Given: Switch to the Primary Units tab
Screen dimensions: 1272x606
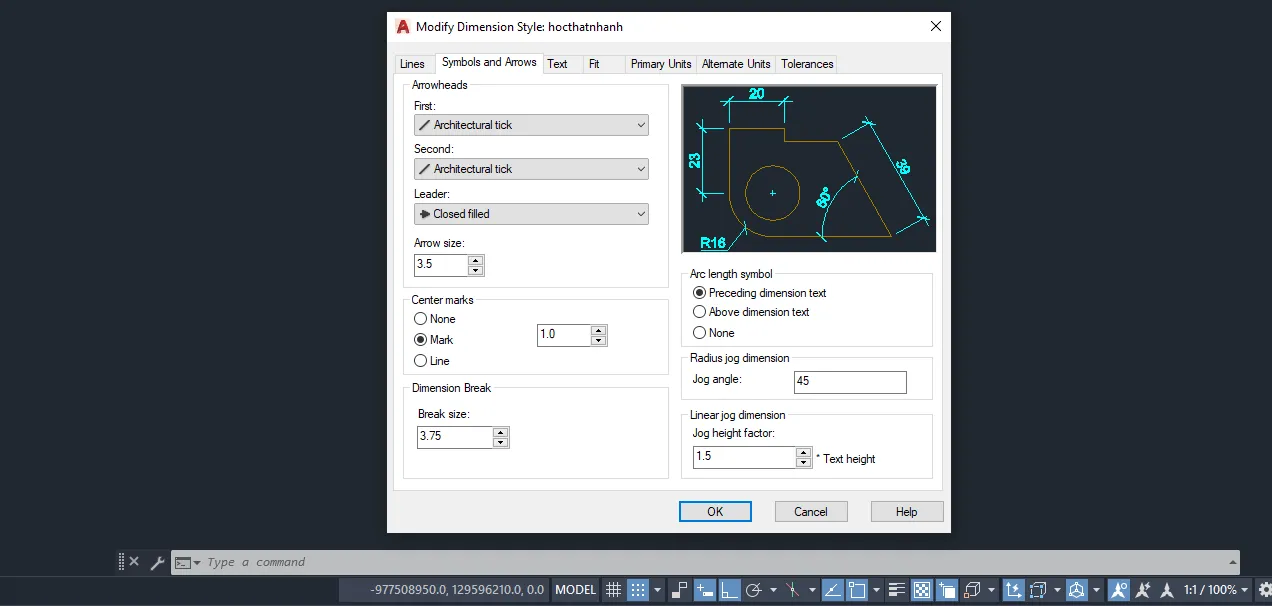Looking at the screenshot, I should tap(661, 64).
